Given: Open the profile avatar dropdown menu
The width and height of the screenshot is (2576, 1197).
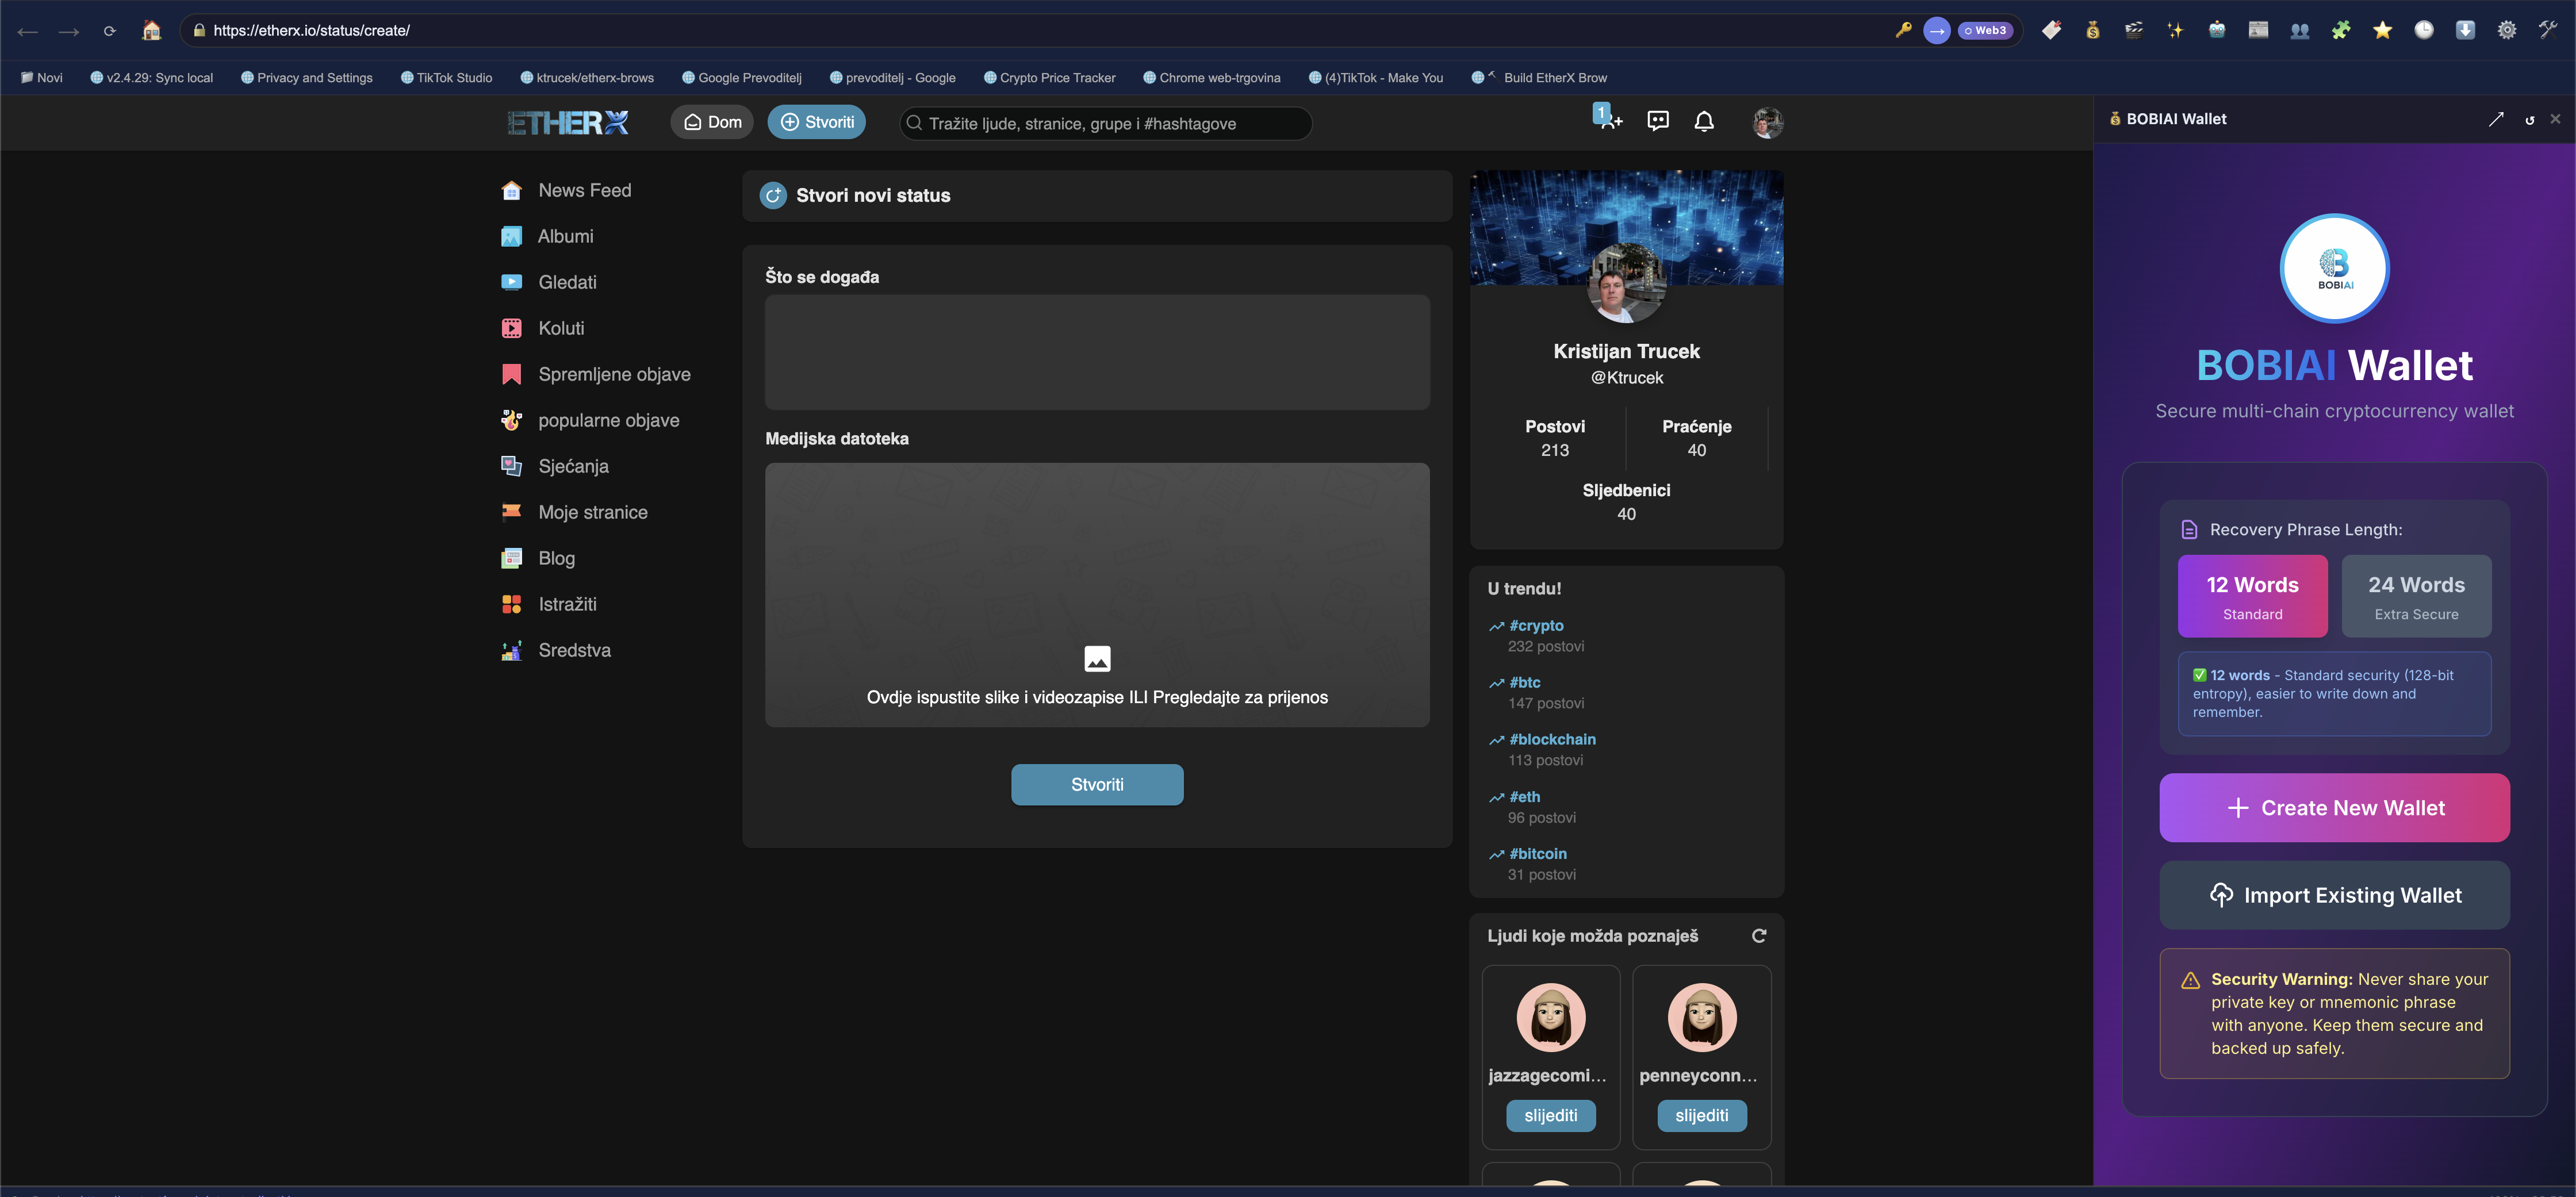Looking at the screenshot, I should pos(1767,121).
